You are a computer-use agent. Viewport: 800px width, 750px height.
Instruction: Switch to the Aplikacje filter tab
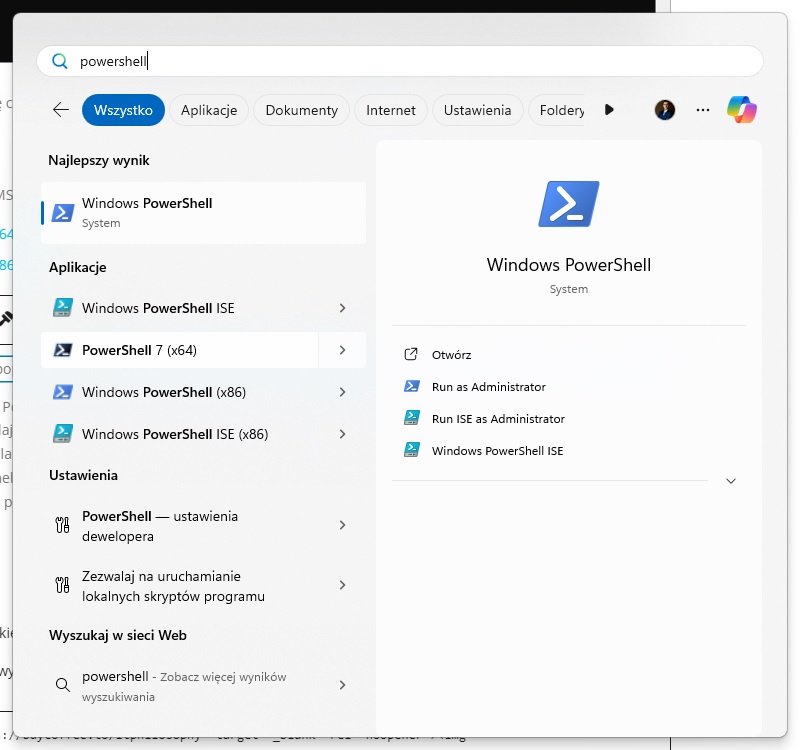pyautogui.click(x=209, y=110)
